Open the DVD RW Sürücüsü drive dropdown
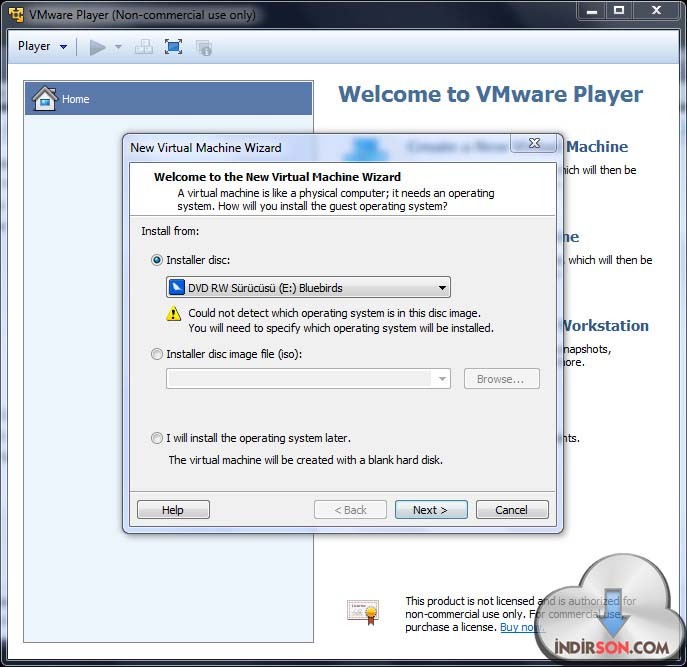The height and width of the screenshot is (667, 687). point(308,287)
